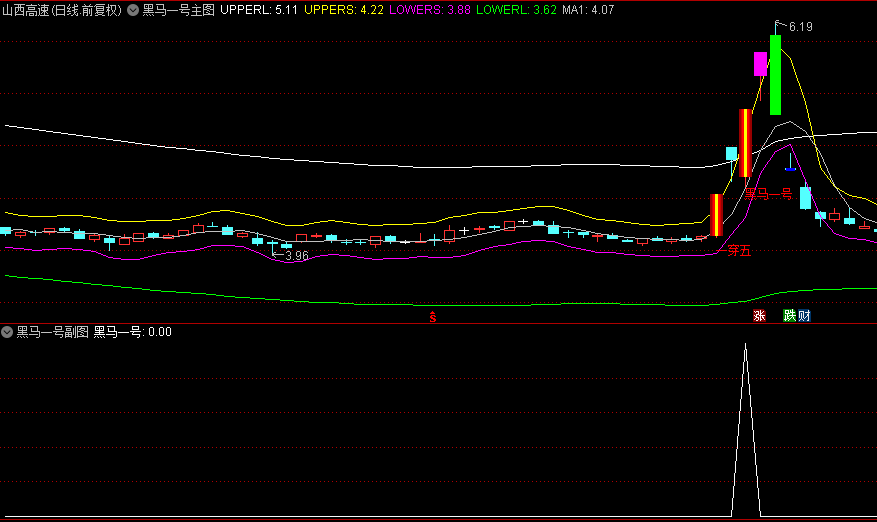Image resolution: width=877 pixels, height=522 pixels.
Task: Open the 黑马一号主图 indicator dropdown arrow
Action: coord(133,10)
